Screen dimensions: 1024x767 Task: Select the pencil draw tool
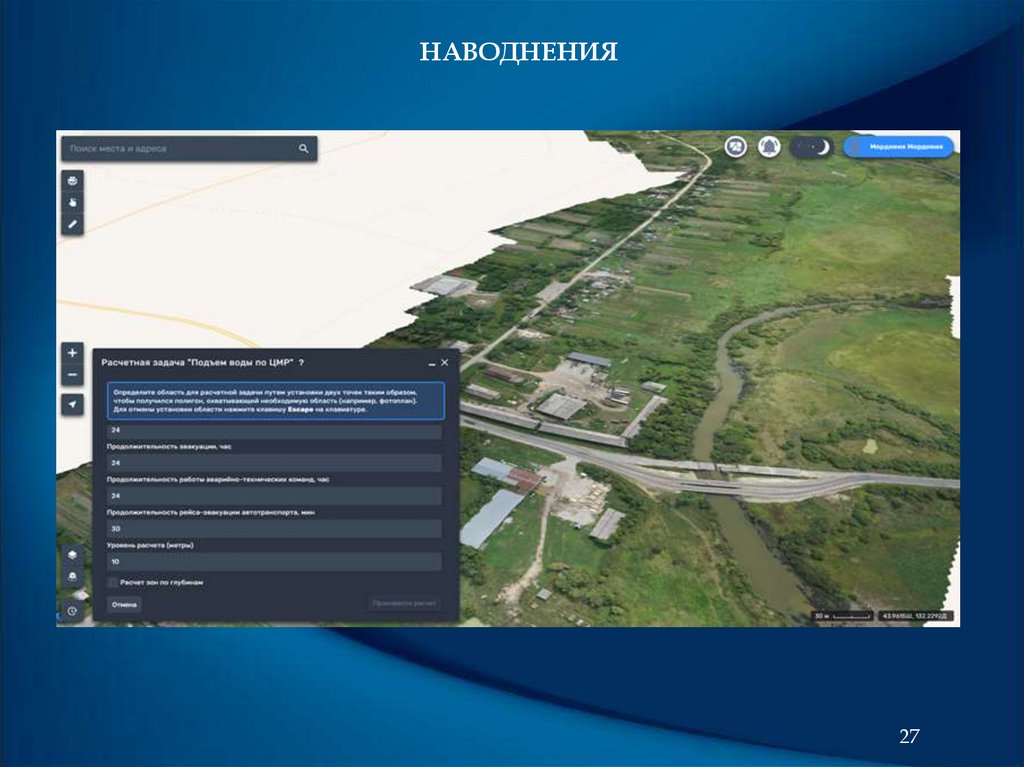pyautogui.click(x=72, y=224)
